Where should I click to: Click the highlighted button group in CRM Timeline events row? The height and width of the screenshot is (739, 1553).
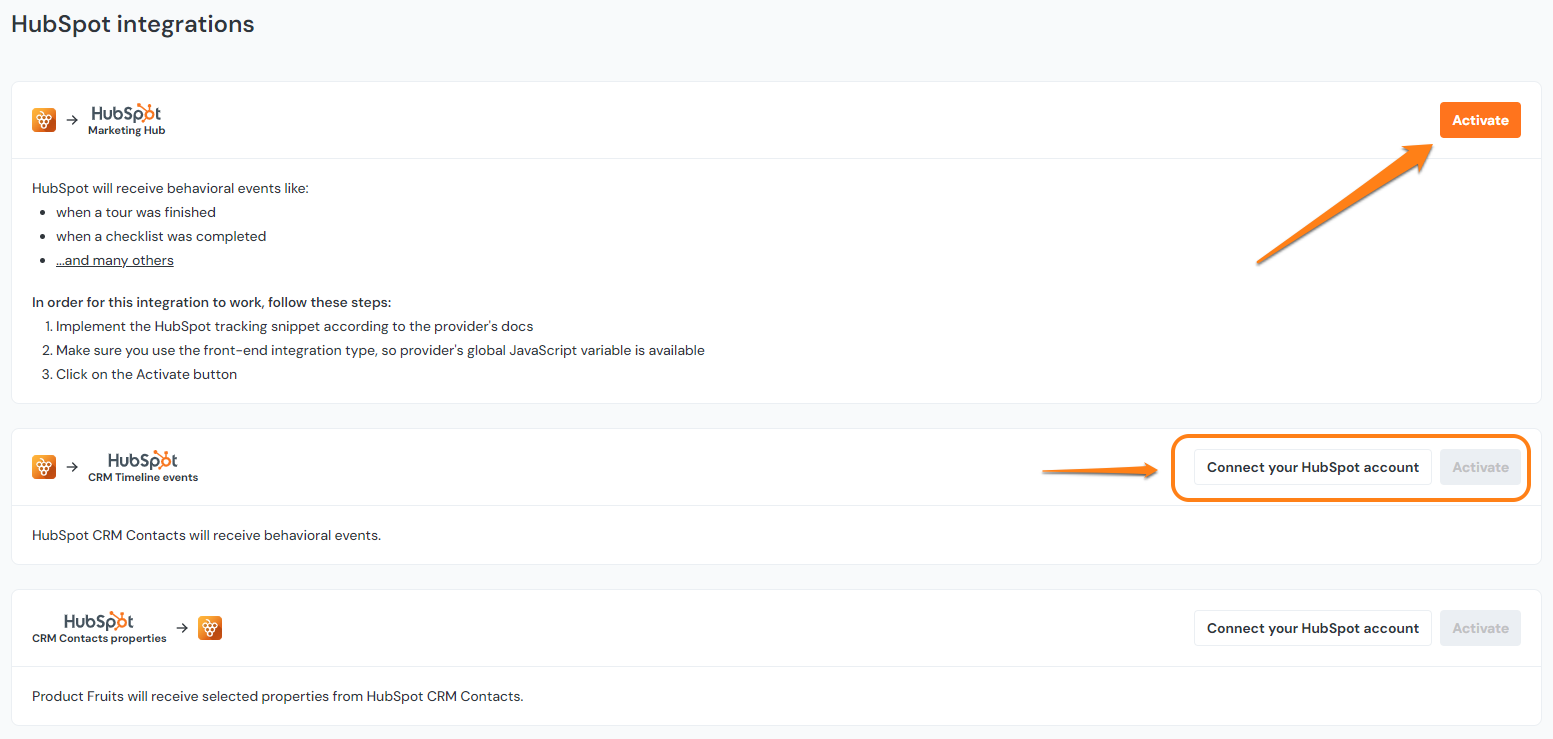(1351, 466)
